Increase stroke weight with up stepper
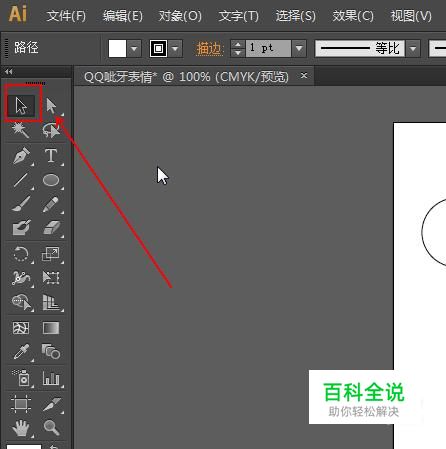The height and width of the screenshot is (449, 446). (238, 44)
